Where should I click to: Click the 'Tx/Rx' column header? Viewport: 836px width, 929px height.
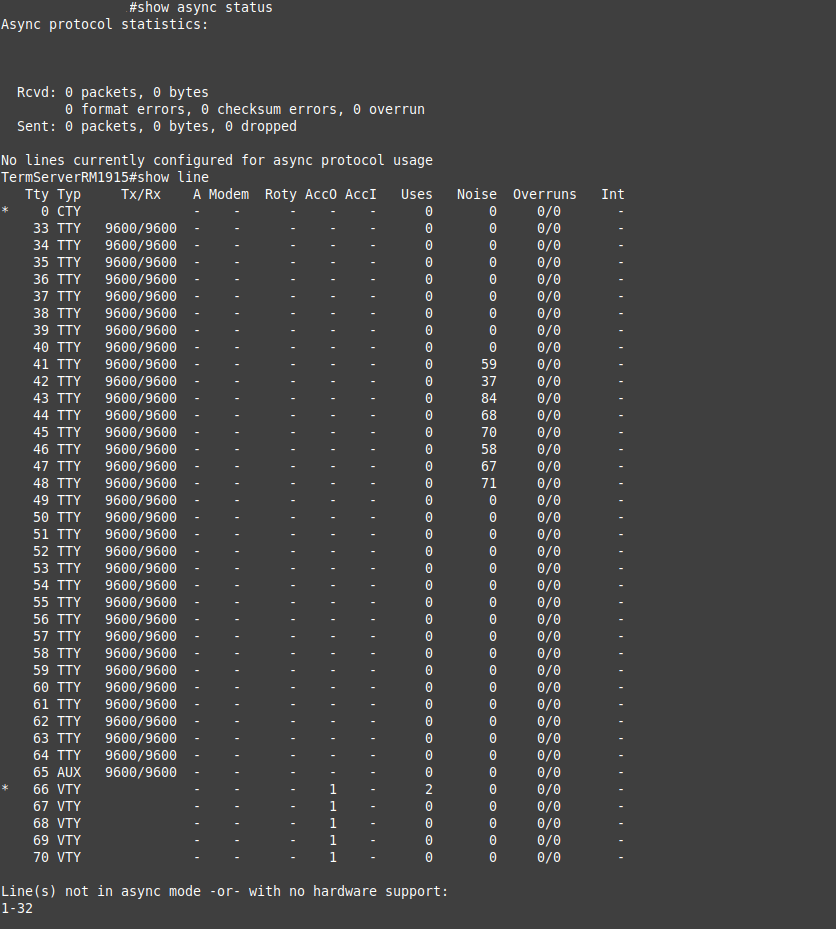[141, 195]
